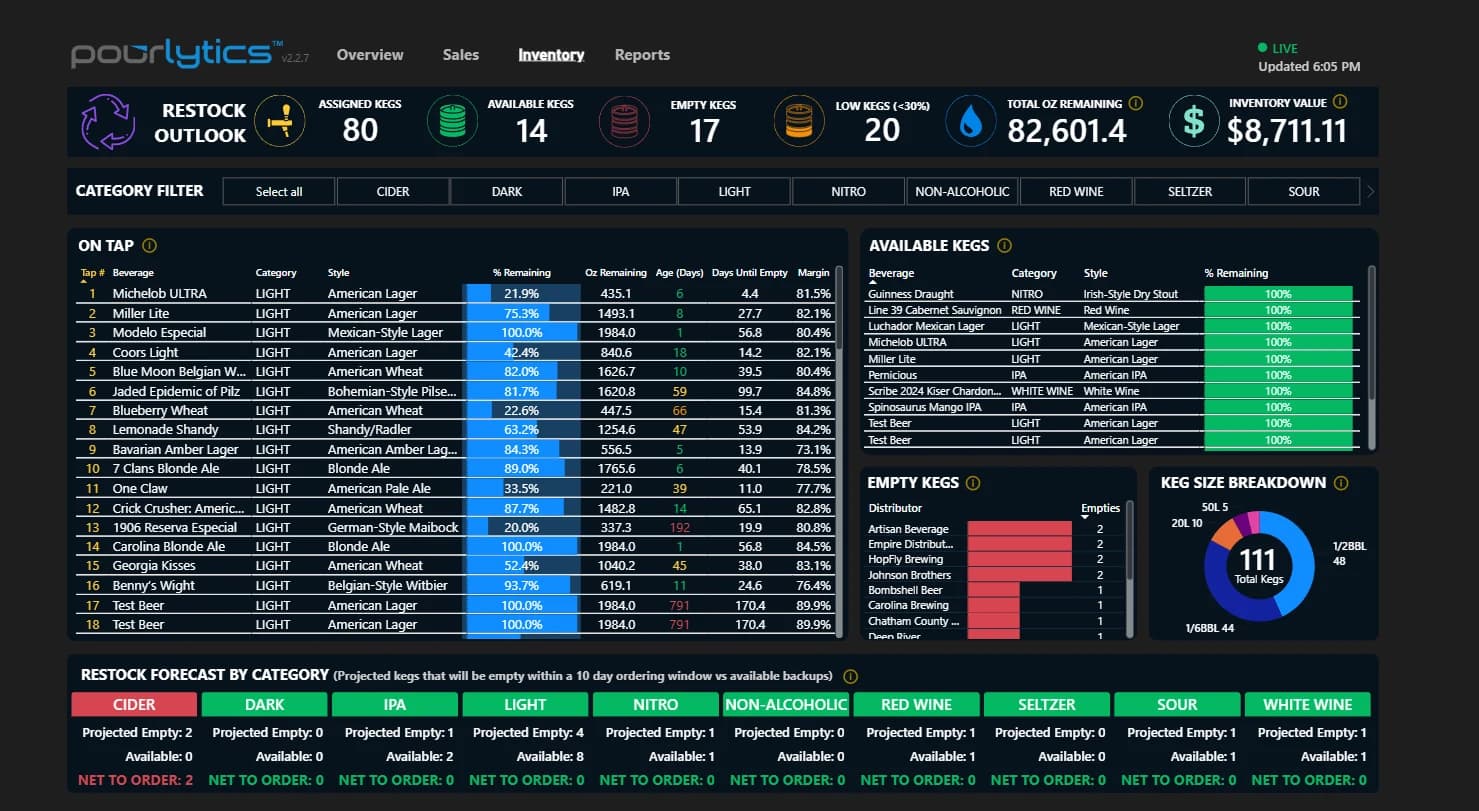Filter by NITRO category
1479x811 pixels.
[848, 191]
